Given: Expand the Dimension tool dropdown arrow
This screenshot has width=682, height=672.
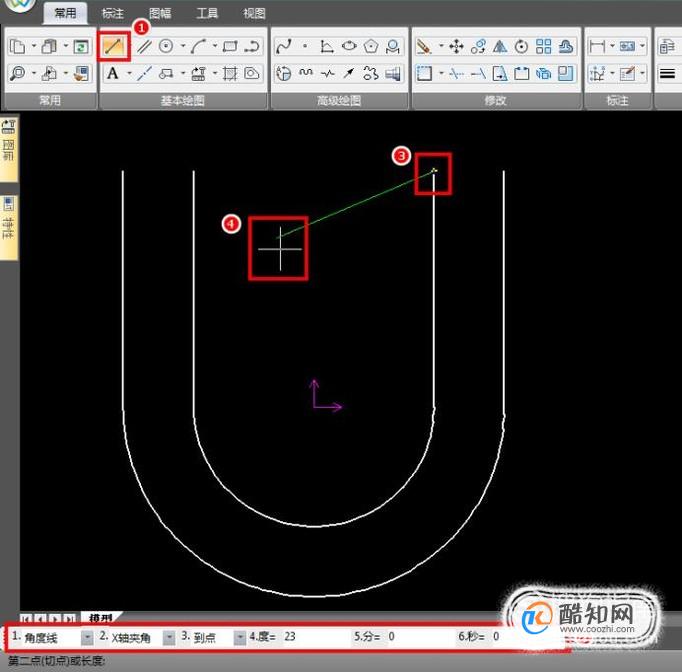Looking at the screenshot, I should (612, 46).
